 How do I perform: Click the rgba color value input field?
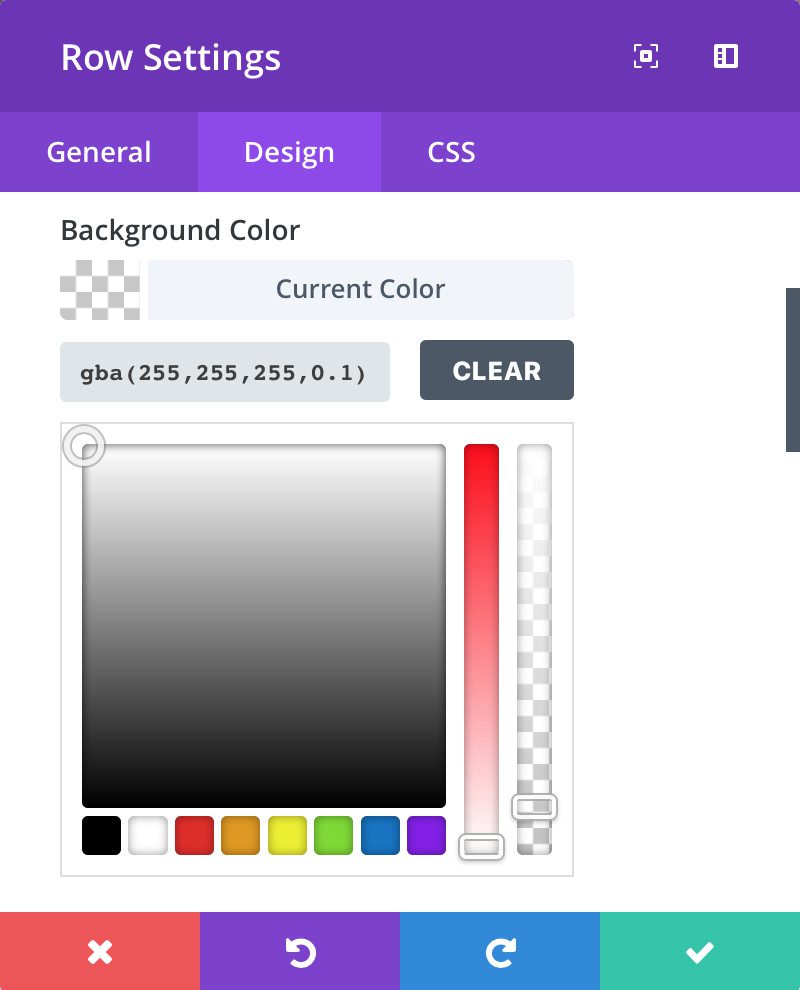(x=225, y=371)
